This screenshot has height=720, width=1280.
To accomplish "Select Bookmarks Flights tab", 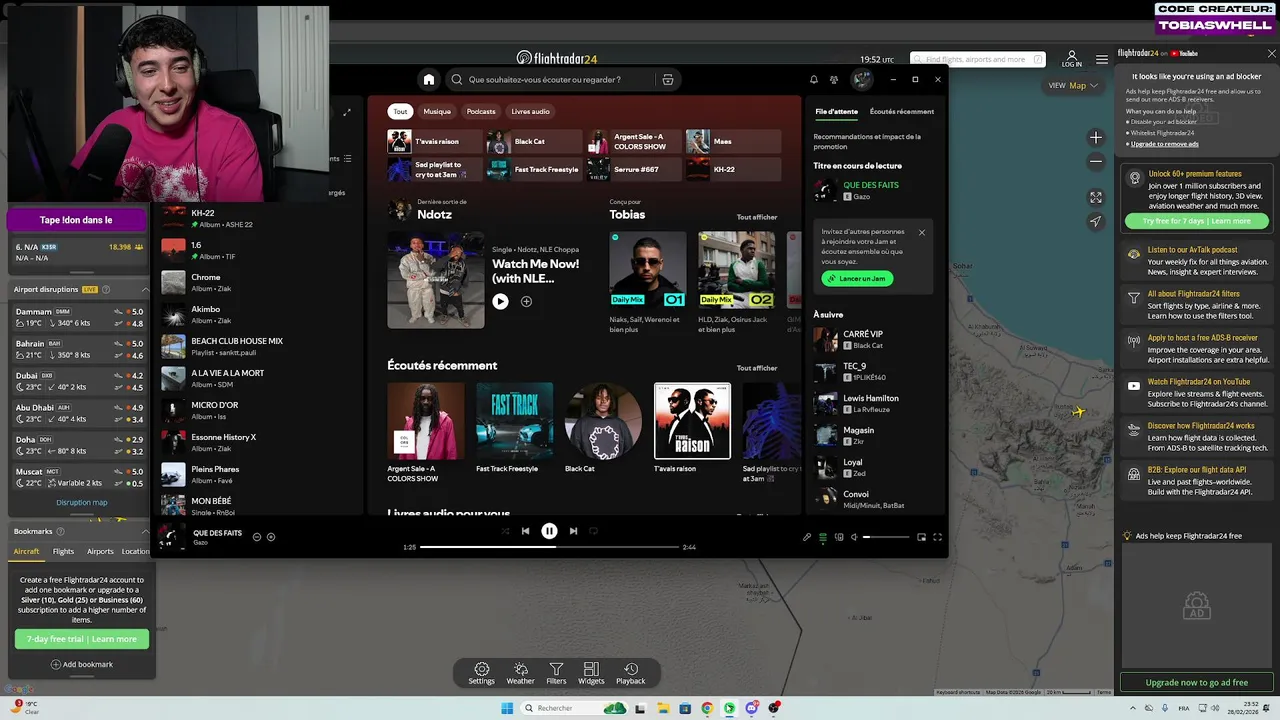I will click(63, 552).
